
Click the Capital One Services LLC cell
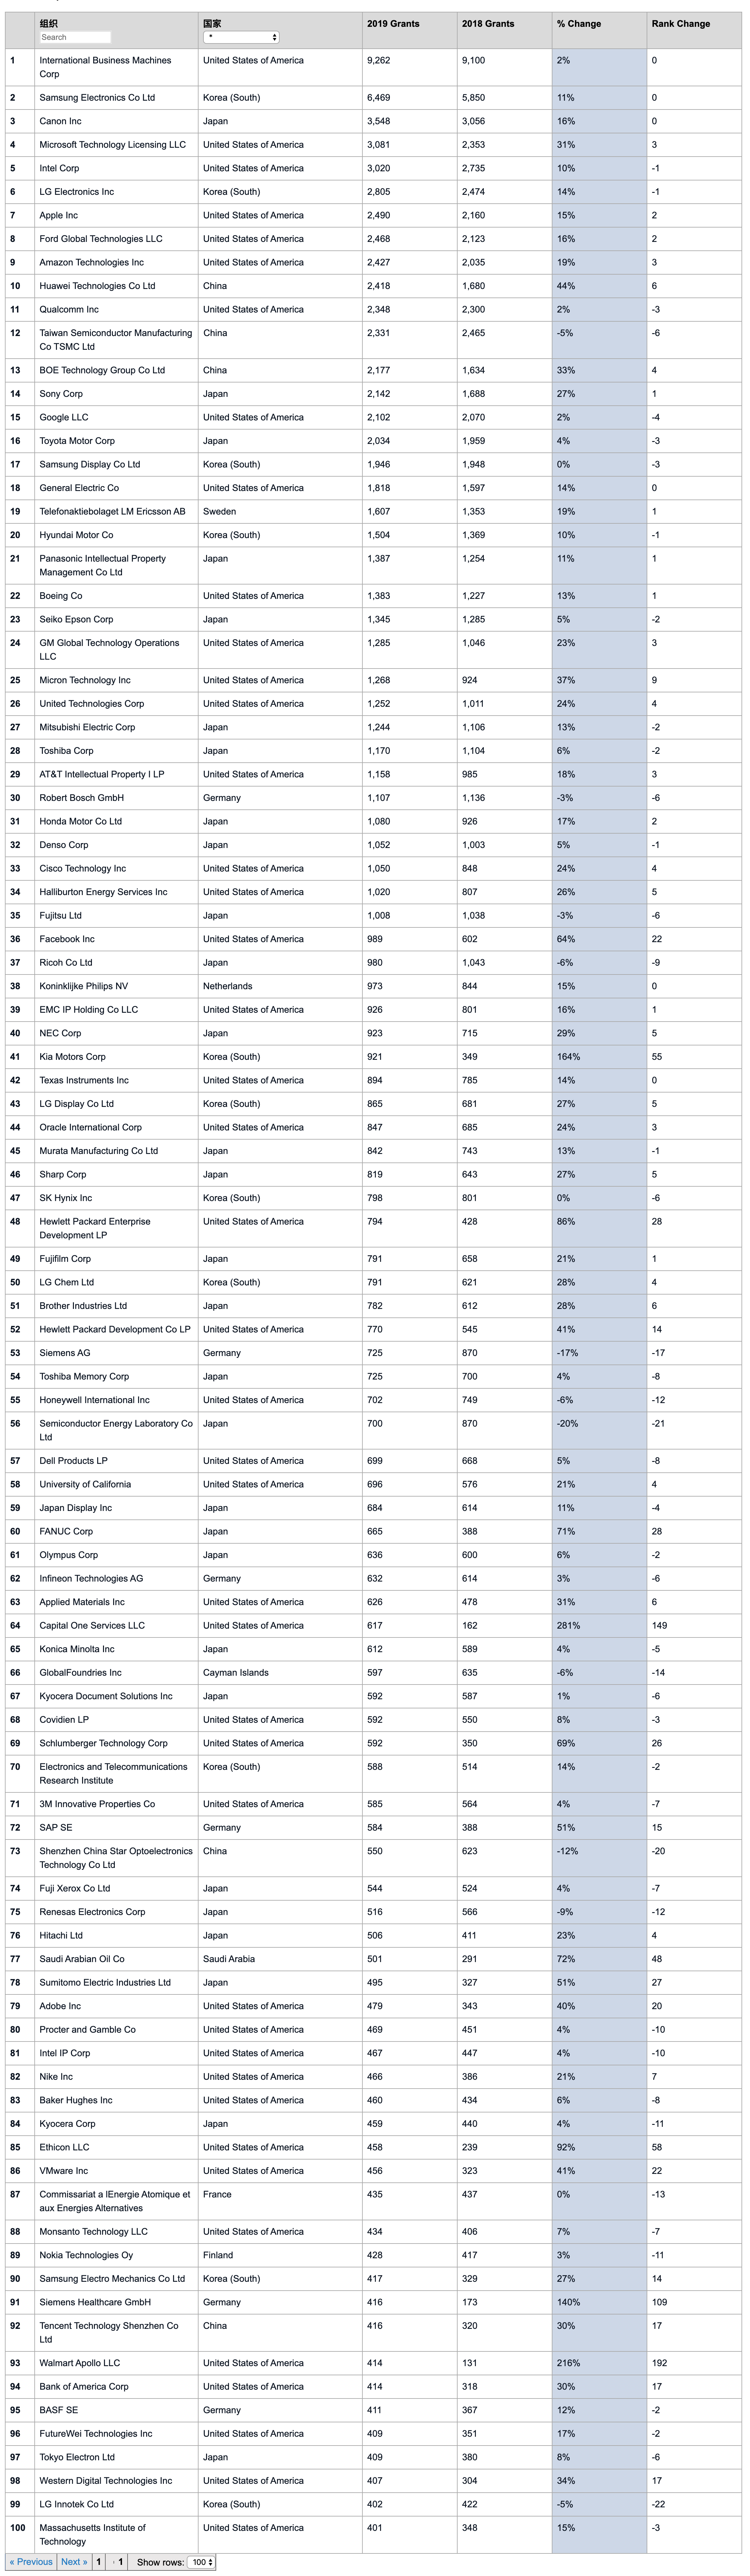click(92, 1626)
